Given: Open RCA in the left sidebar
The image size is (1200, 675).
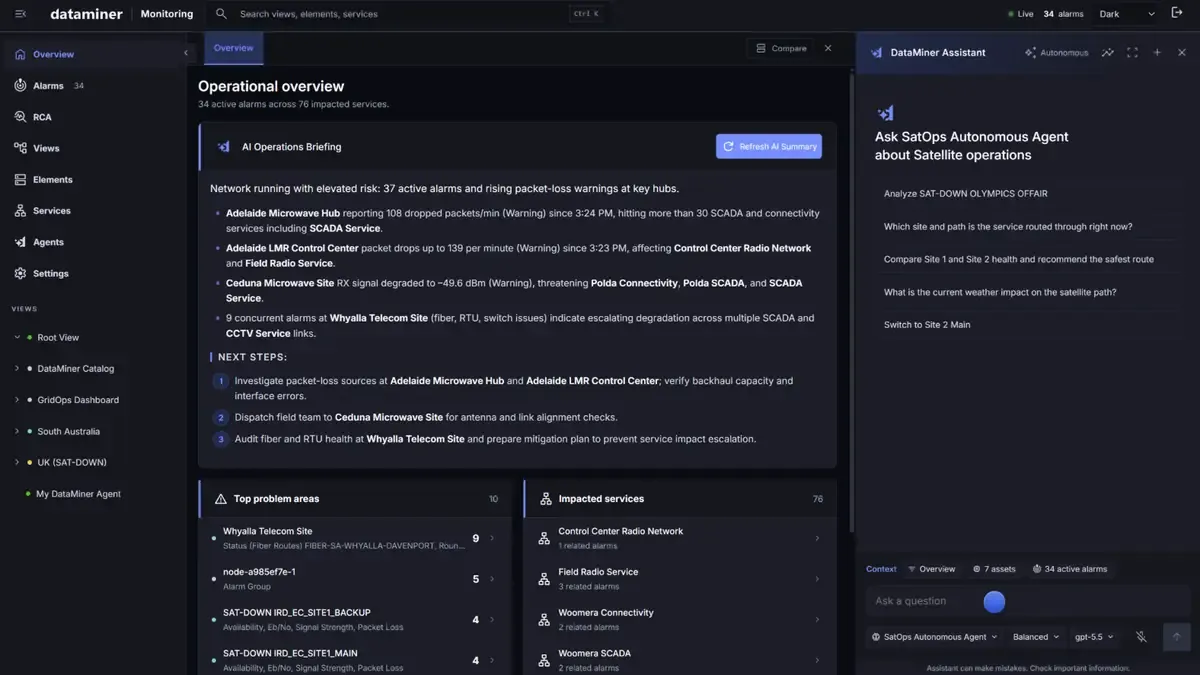Looking at the screenshot, I should pos(95,117).
